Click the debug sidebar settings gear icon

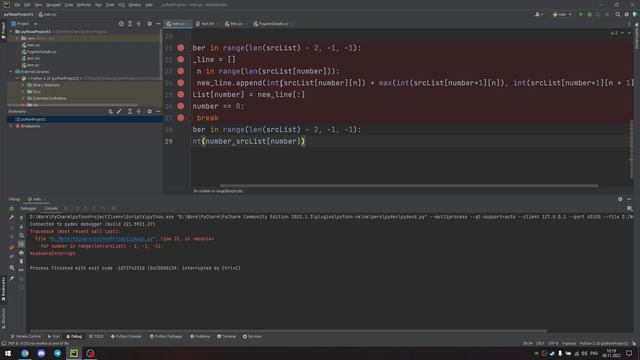click(x=11, y=268)
